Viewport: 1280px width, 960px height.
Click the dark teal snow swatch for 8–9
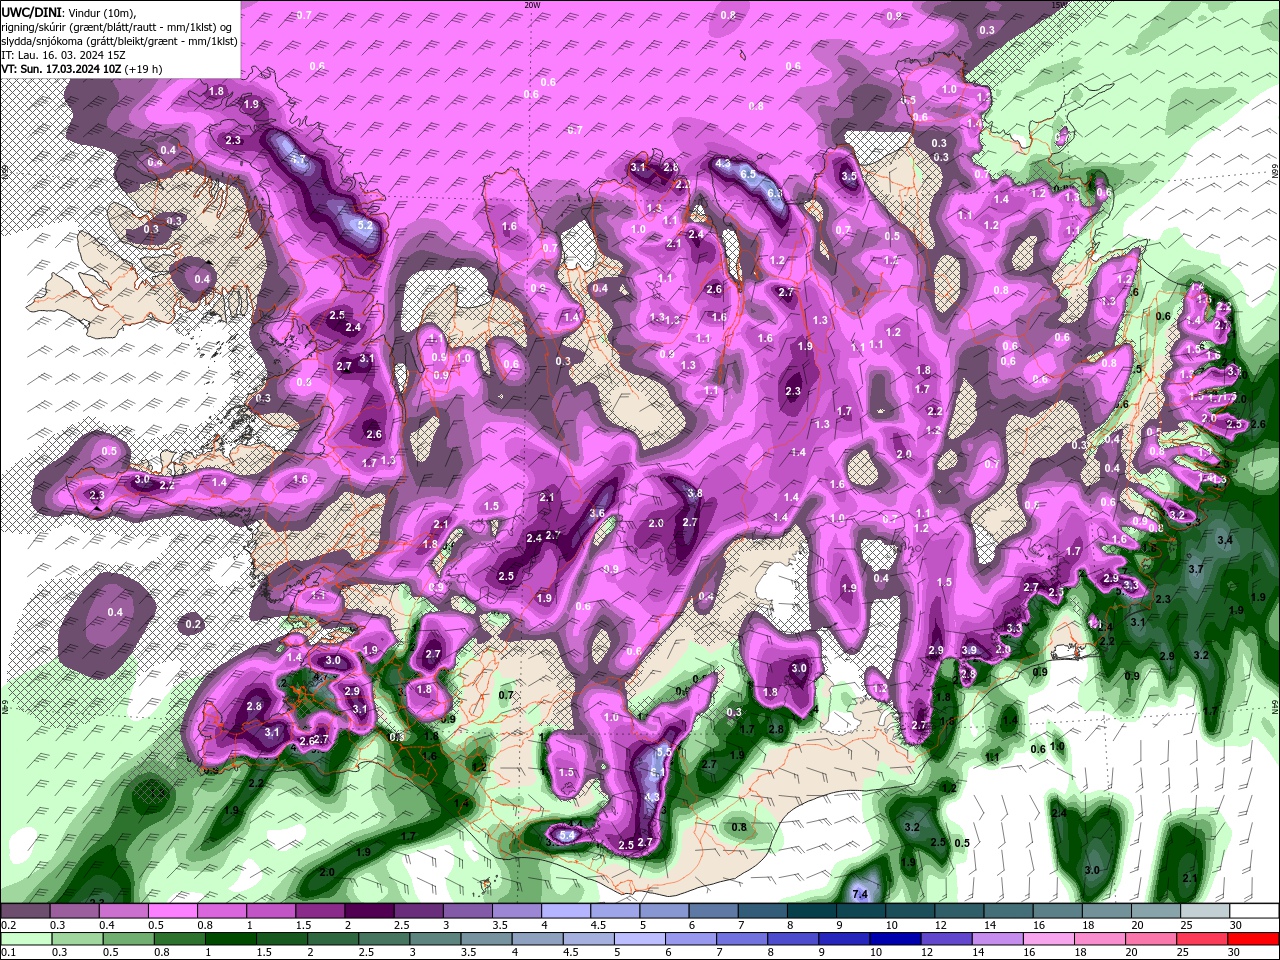click(811, 911)
